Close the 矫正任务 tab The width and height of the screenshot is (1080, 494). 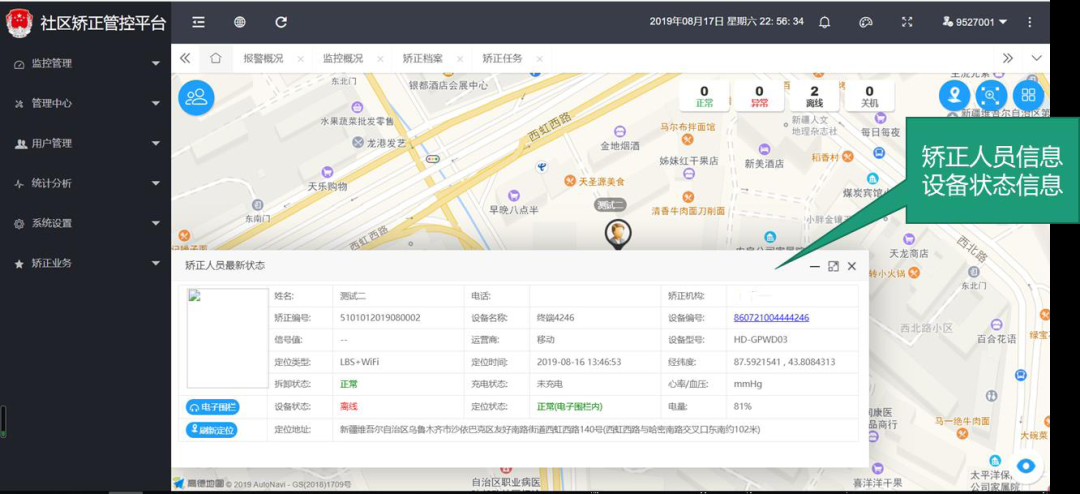coord(539,59)
